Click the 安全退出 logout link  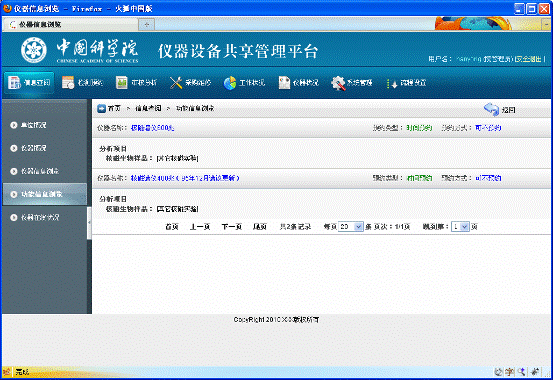tap(529, 59)
